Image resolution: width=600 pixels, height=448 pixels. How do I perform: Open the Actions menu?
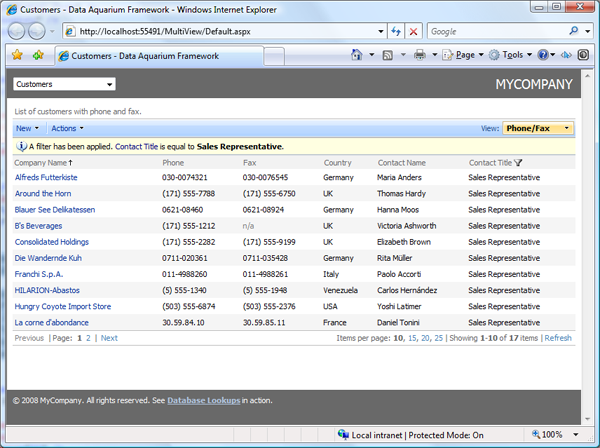[65, 128]
